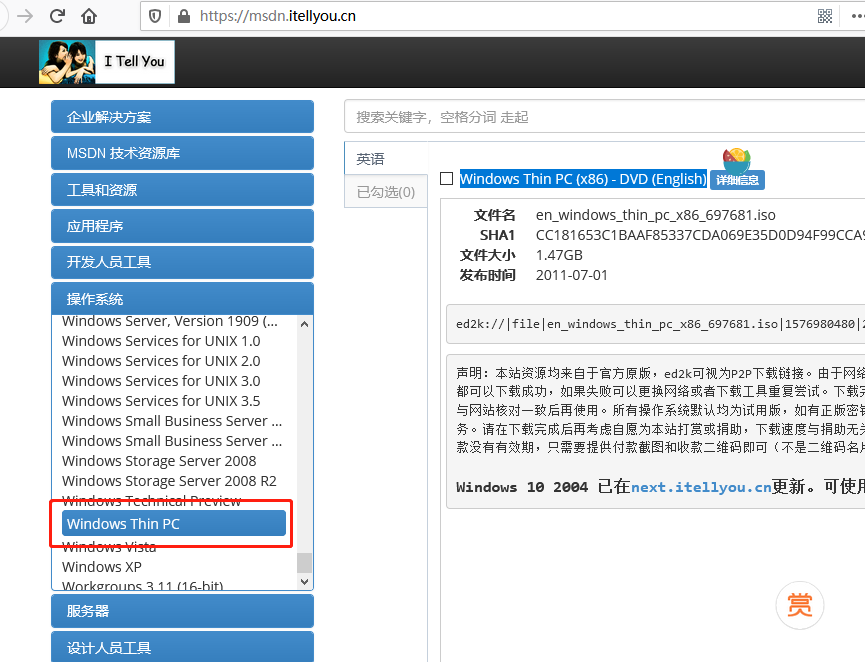Open the next.itellyou.cn link

[x=701, y=487]
